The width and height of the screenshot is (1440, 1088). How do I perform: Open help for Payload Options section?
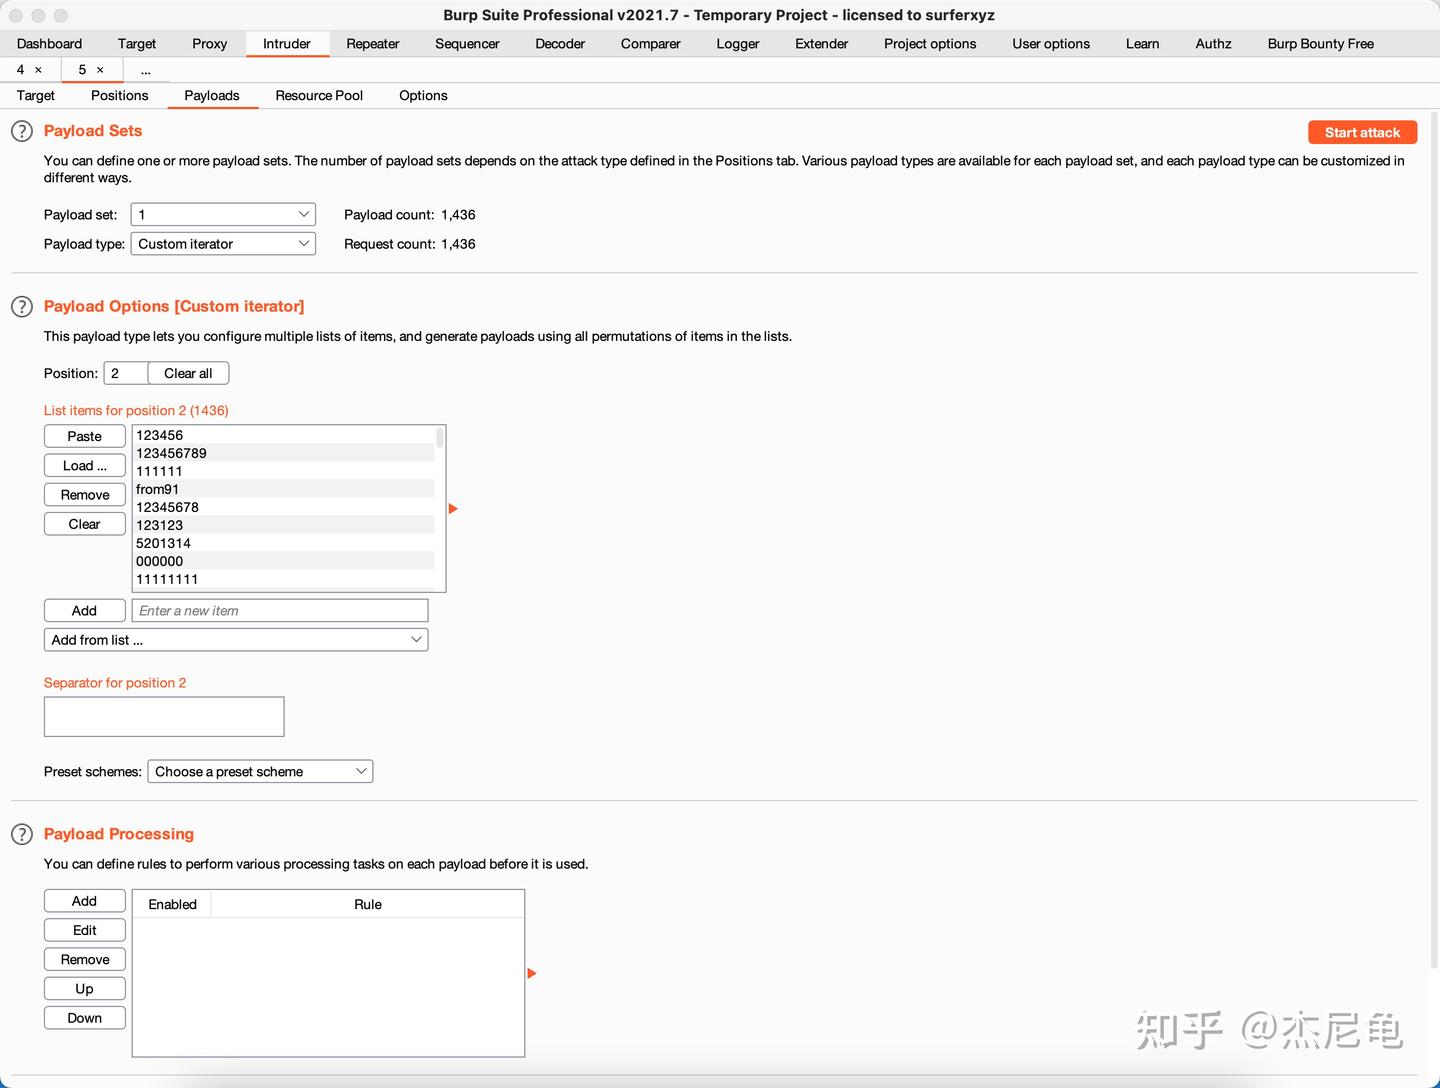pos(22,307)
